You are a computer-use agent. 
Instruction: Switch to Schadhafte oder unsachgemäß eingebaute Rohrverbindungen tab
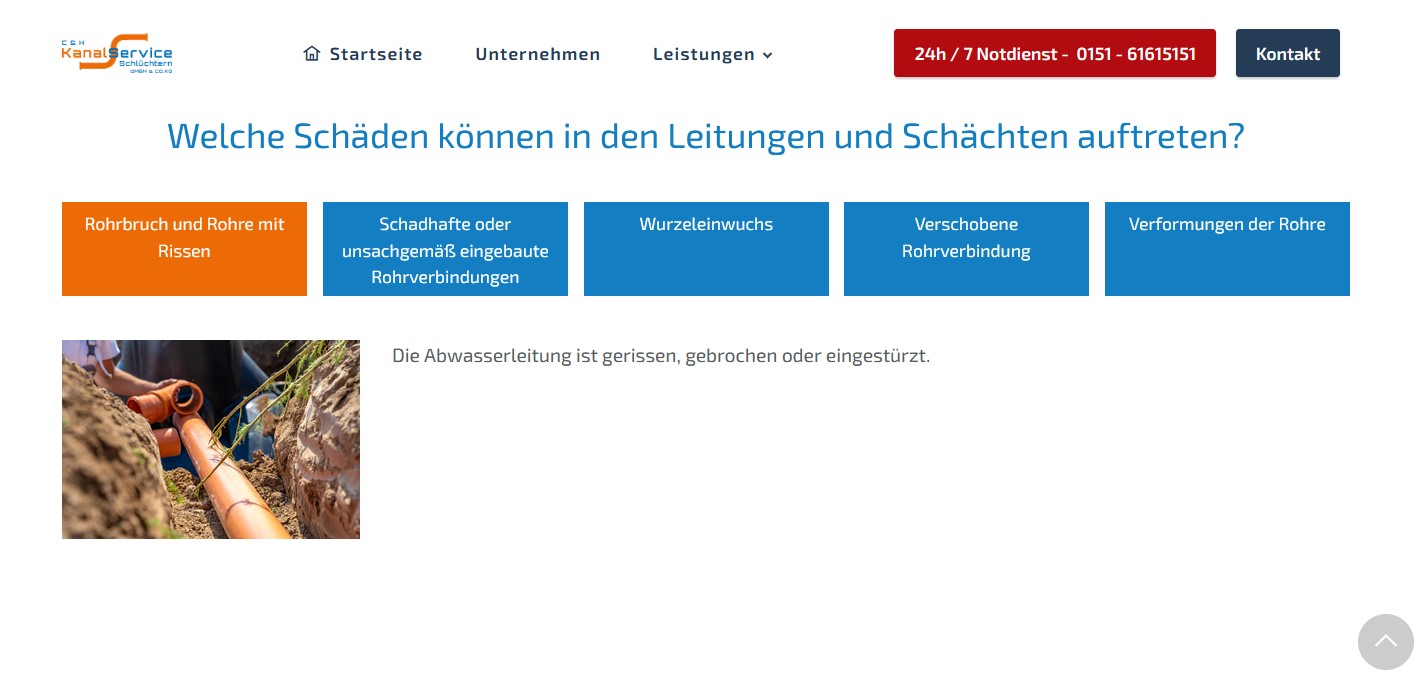click(445, 249)
